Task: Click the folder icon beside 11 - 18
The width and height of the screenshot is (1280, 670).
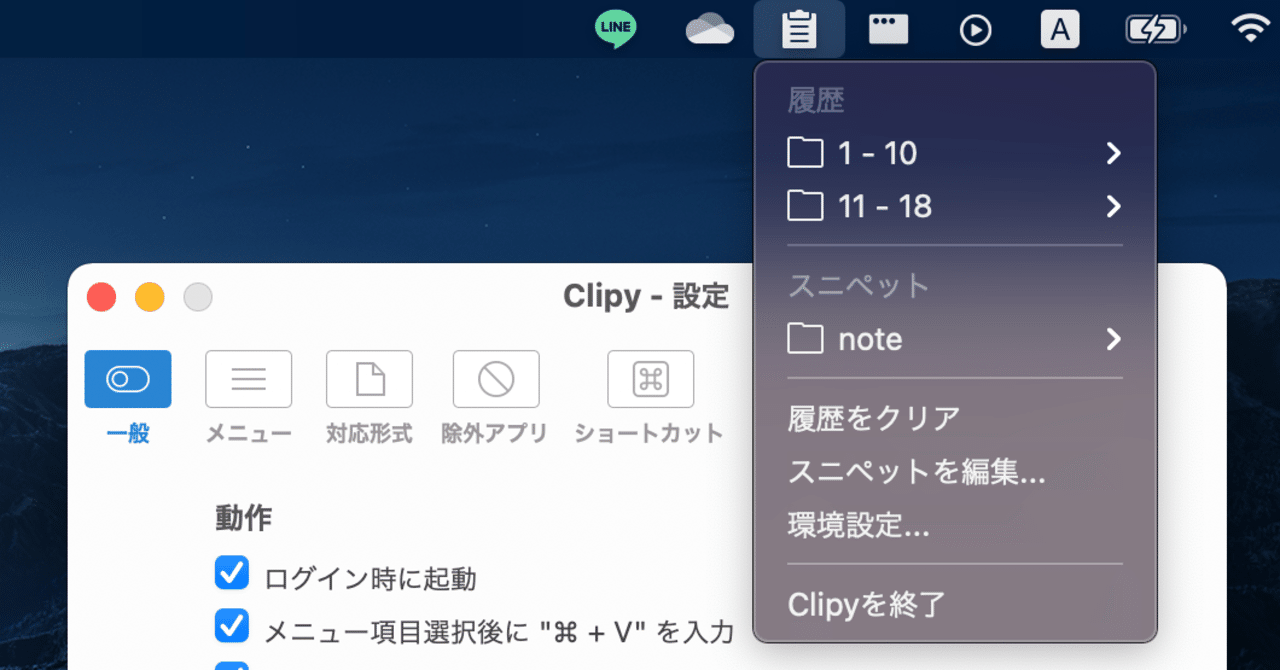Action: pos(805,206)
